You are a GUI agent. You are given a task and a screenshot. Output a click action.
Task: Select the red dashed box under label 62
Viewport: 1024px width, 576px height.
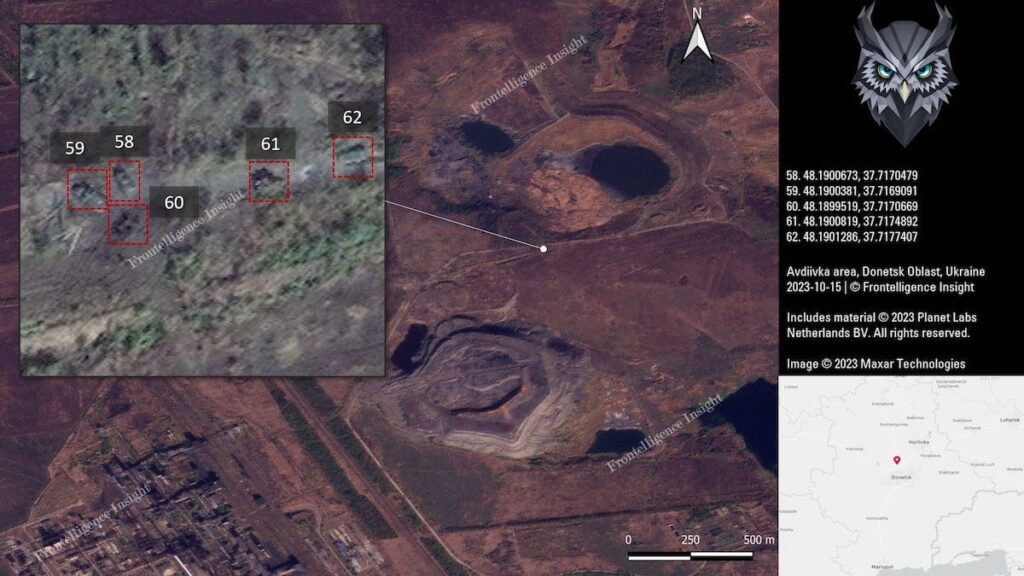click(x=352, y=157)
